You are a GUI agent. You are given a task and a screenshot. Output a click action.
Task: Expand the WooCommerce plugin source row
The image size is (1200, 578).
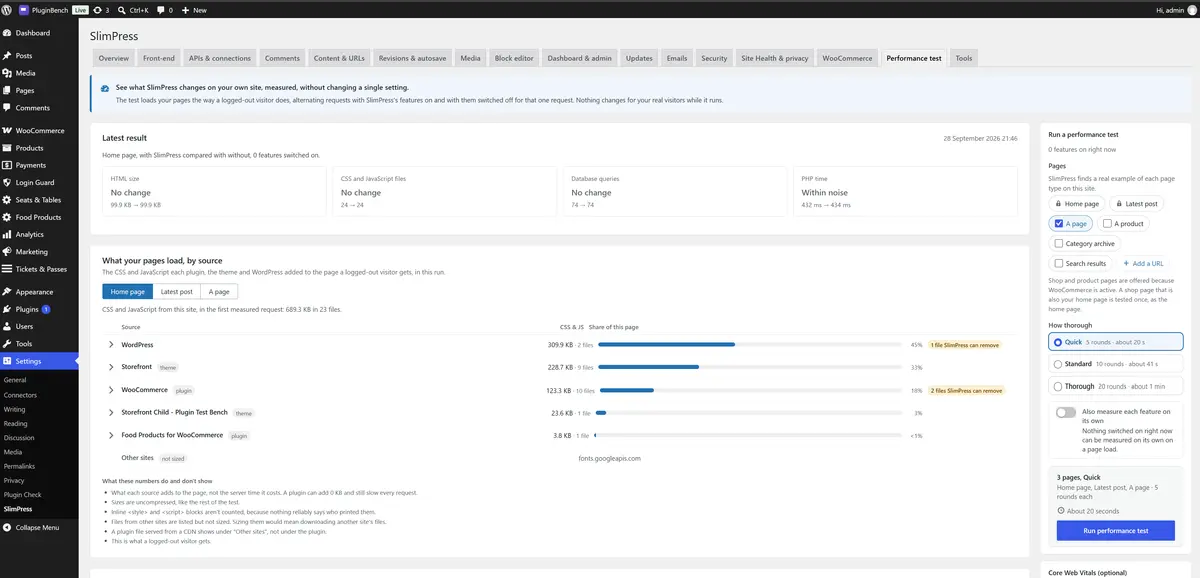(x=111, y=390)
